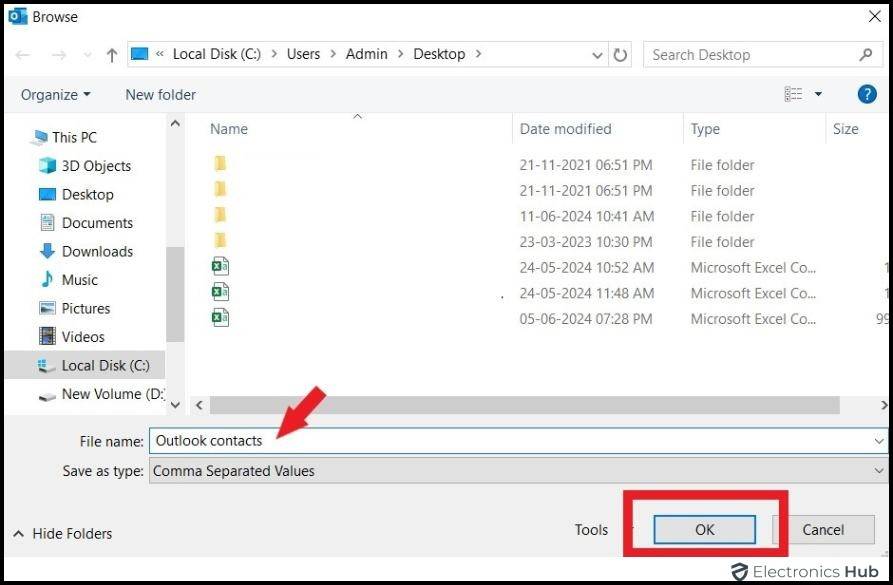Open the Organize menu
The width and height of the screenshot is (893, 585).
[x=55, y=95]
